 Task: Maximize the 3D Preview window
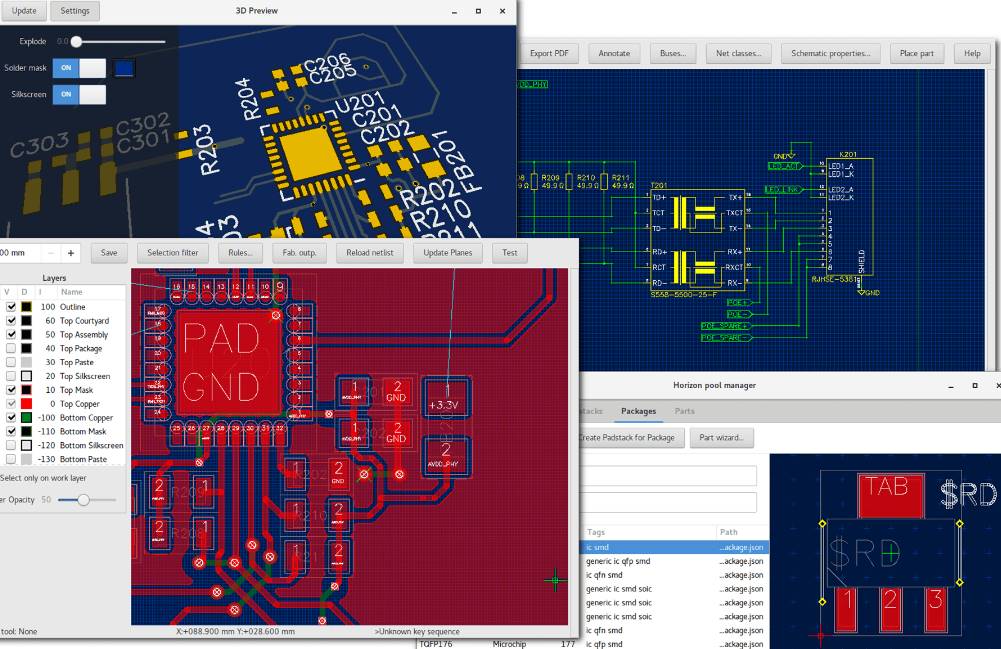click(478, 11)
